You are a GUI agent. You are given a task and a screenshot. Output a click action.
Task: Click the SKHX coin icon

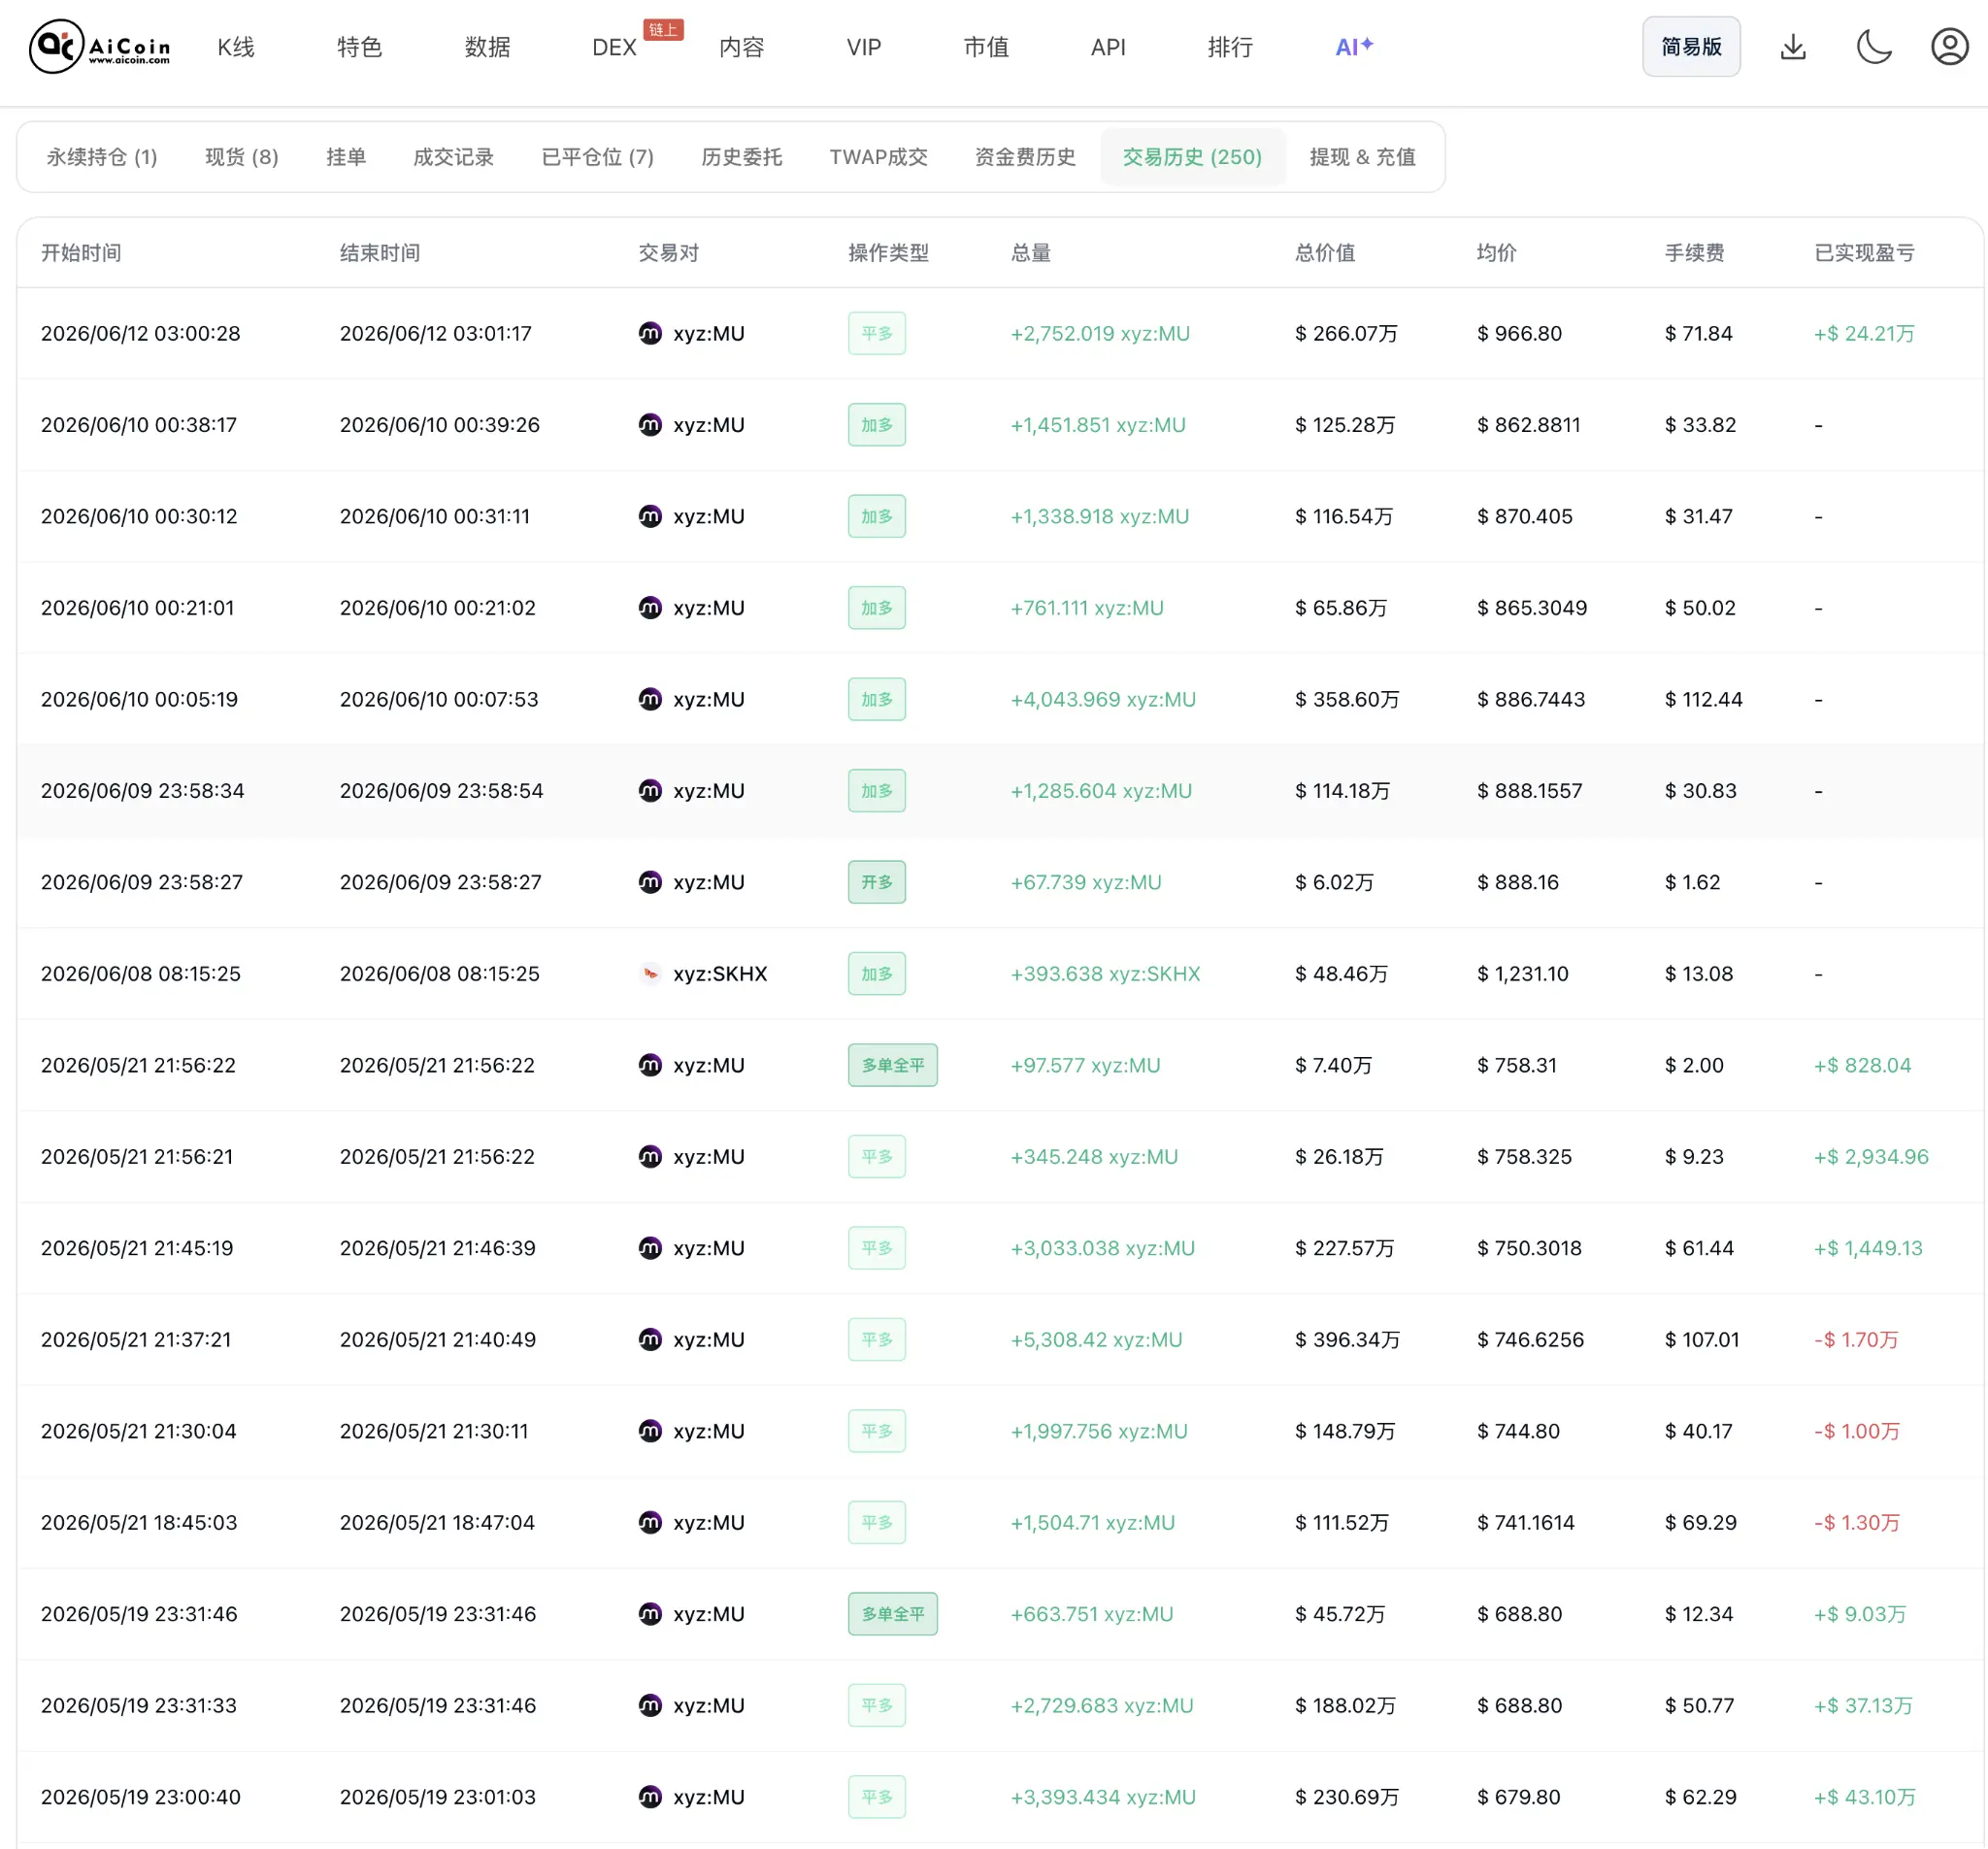point(650,974)
